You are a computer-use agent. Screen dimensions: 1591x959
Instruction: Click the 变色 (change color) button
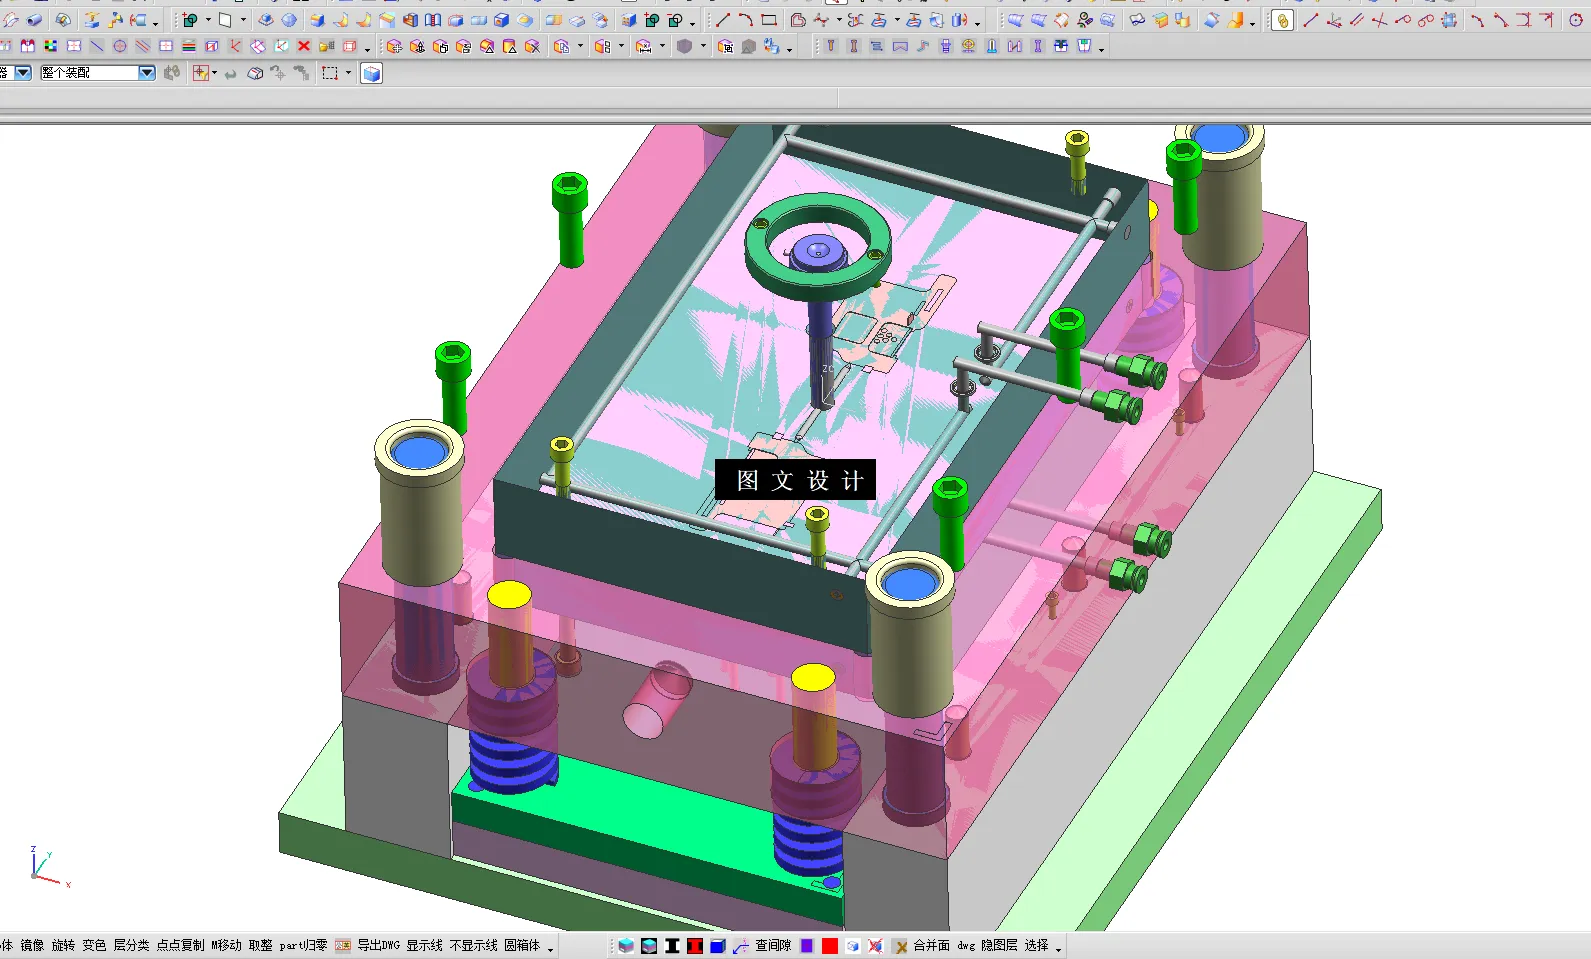pos(94,945)
